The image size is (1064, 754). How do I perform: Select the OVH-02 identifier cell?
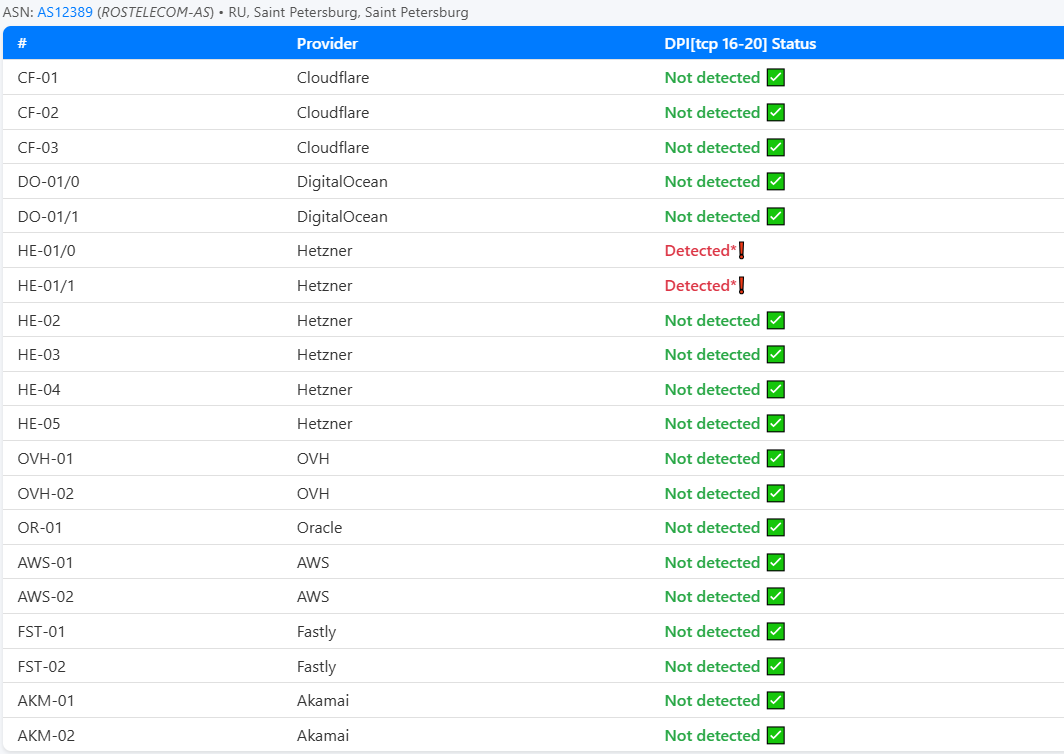[45, 493]
